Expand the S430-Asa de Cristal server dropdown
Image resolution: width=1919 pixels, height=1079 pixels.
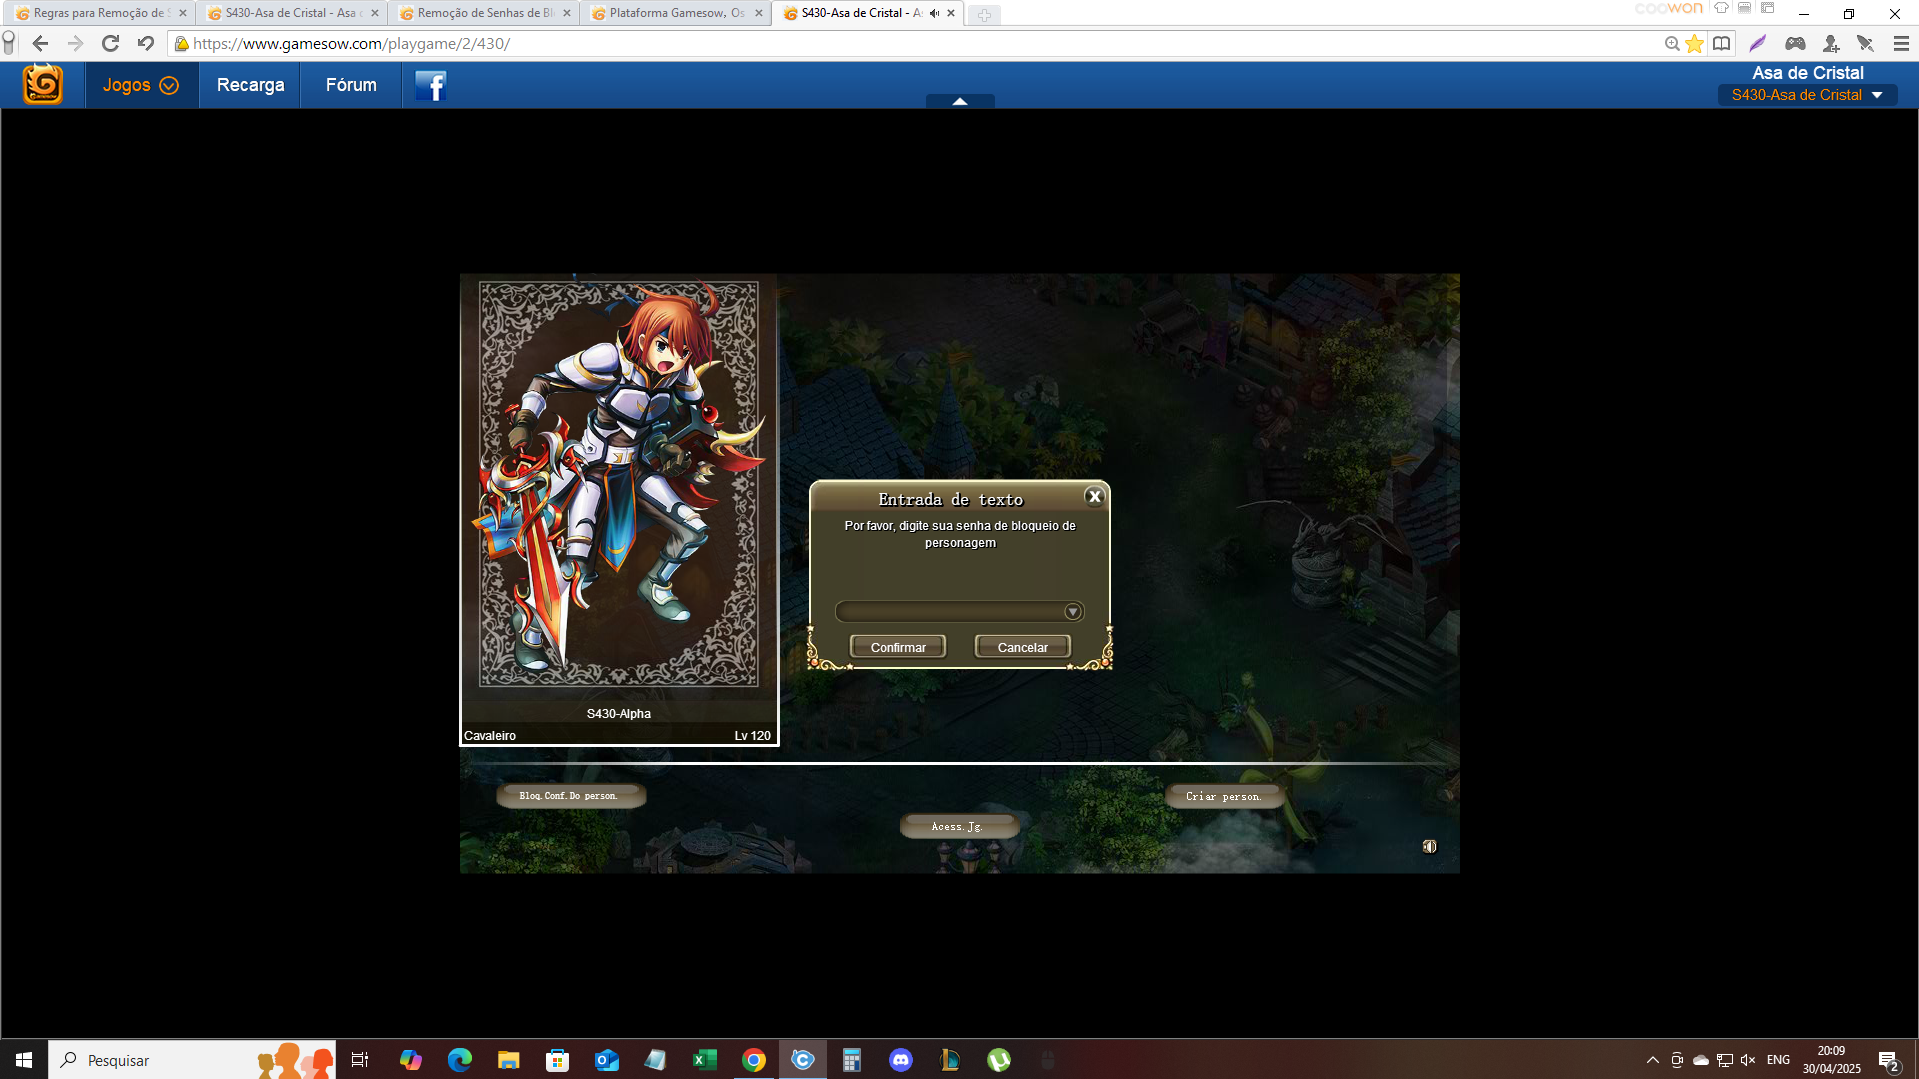pyautogui.click(x=1807, y=95)
